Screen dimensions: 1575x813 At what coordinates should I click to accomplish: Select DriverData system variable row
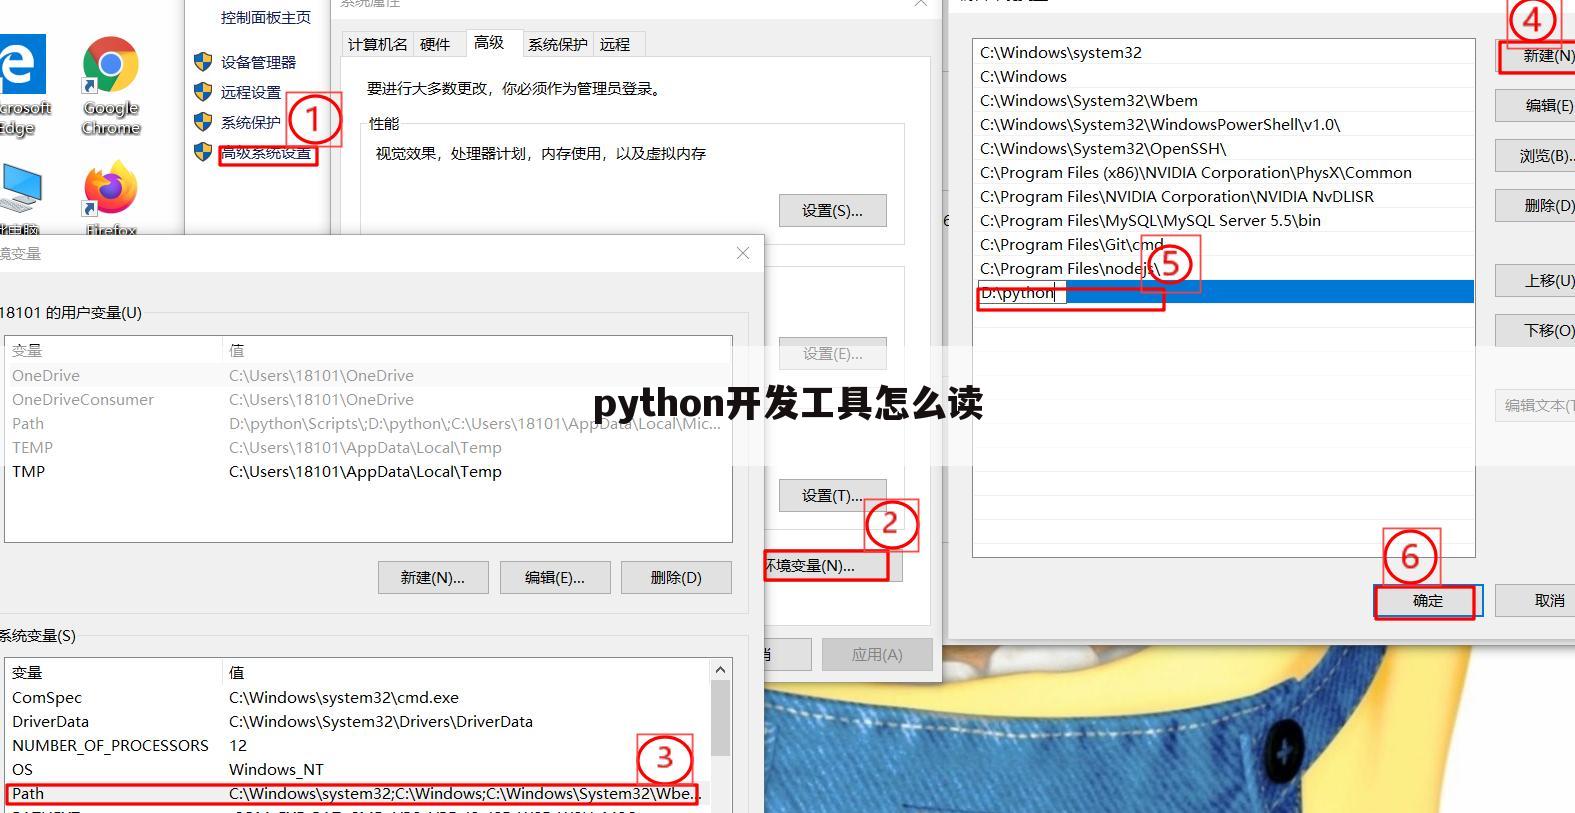click(x=358, y=721)
